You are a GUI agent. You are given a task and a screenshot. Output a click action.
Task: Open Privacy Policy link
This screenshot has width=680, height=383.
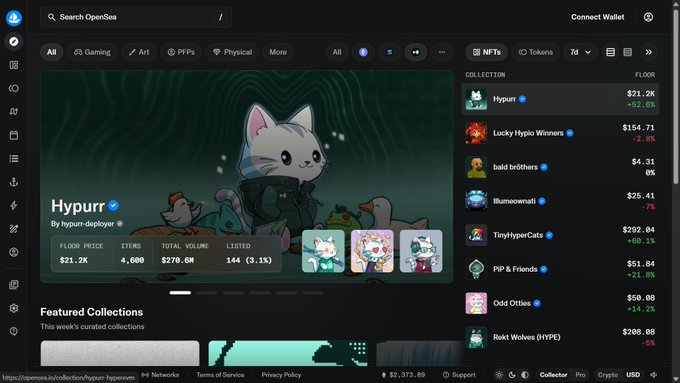point(281,375)
